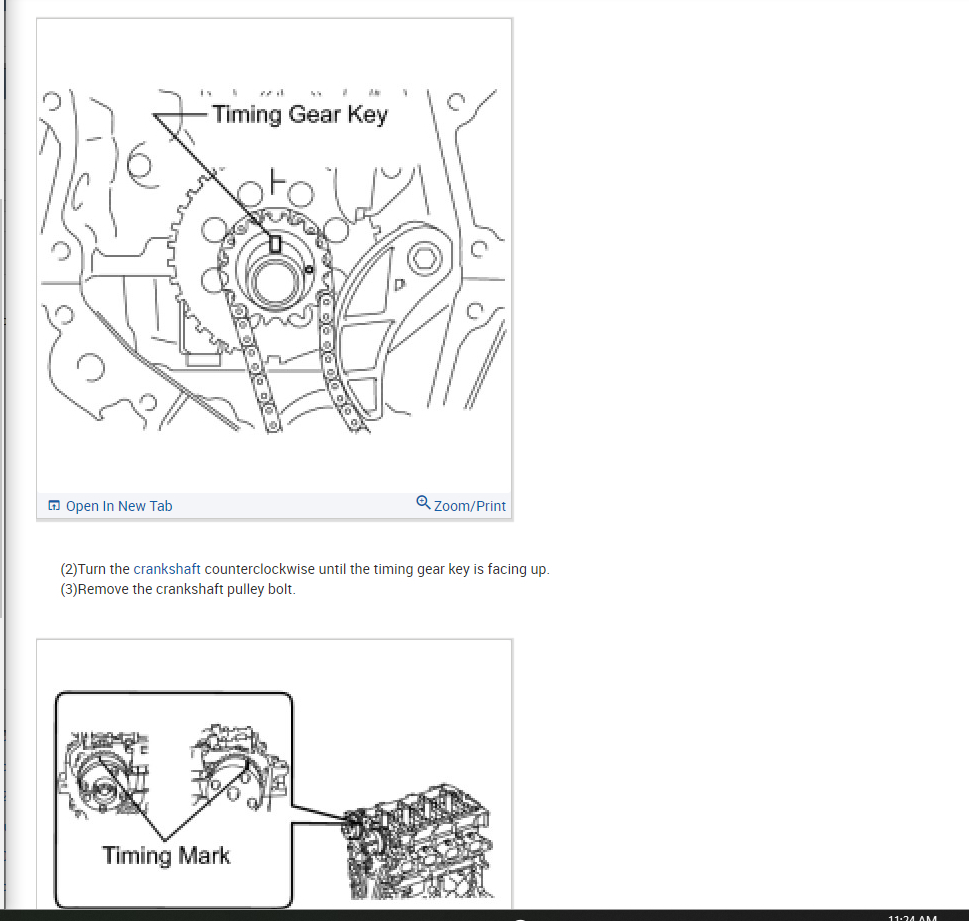Select the Zoom/Print text link

tap(470, 506)
